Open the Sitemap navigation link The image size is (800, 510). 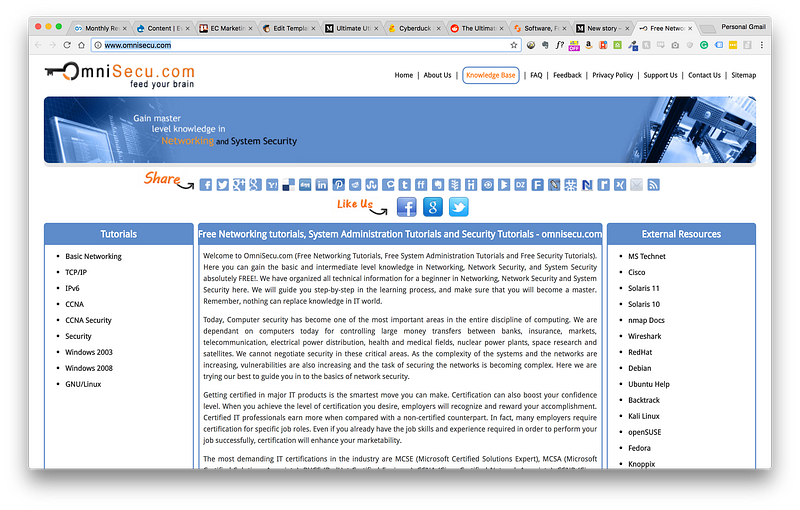pyautogui.click(x=743, y=75)
